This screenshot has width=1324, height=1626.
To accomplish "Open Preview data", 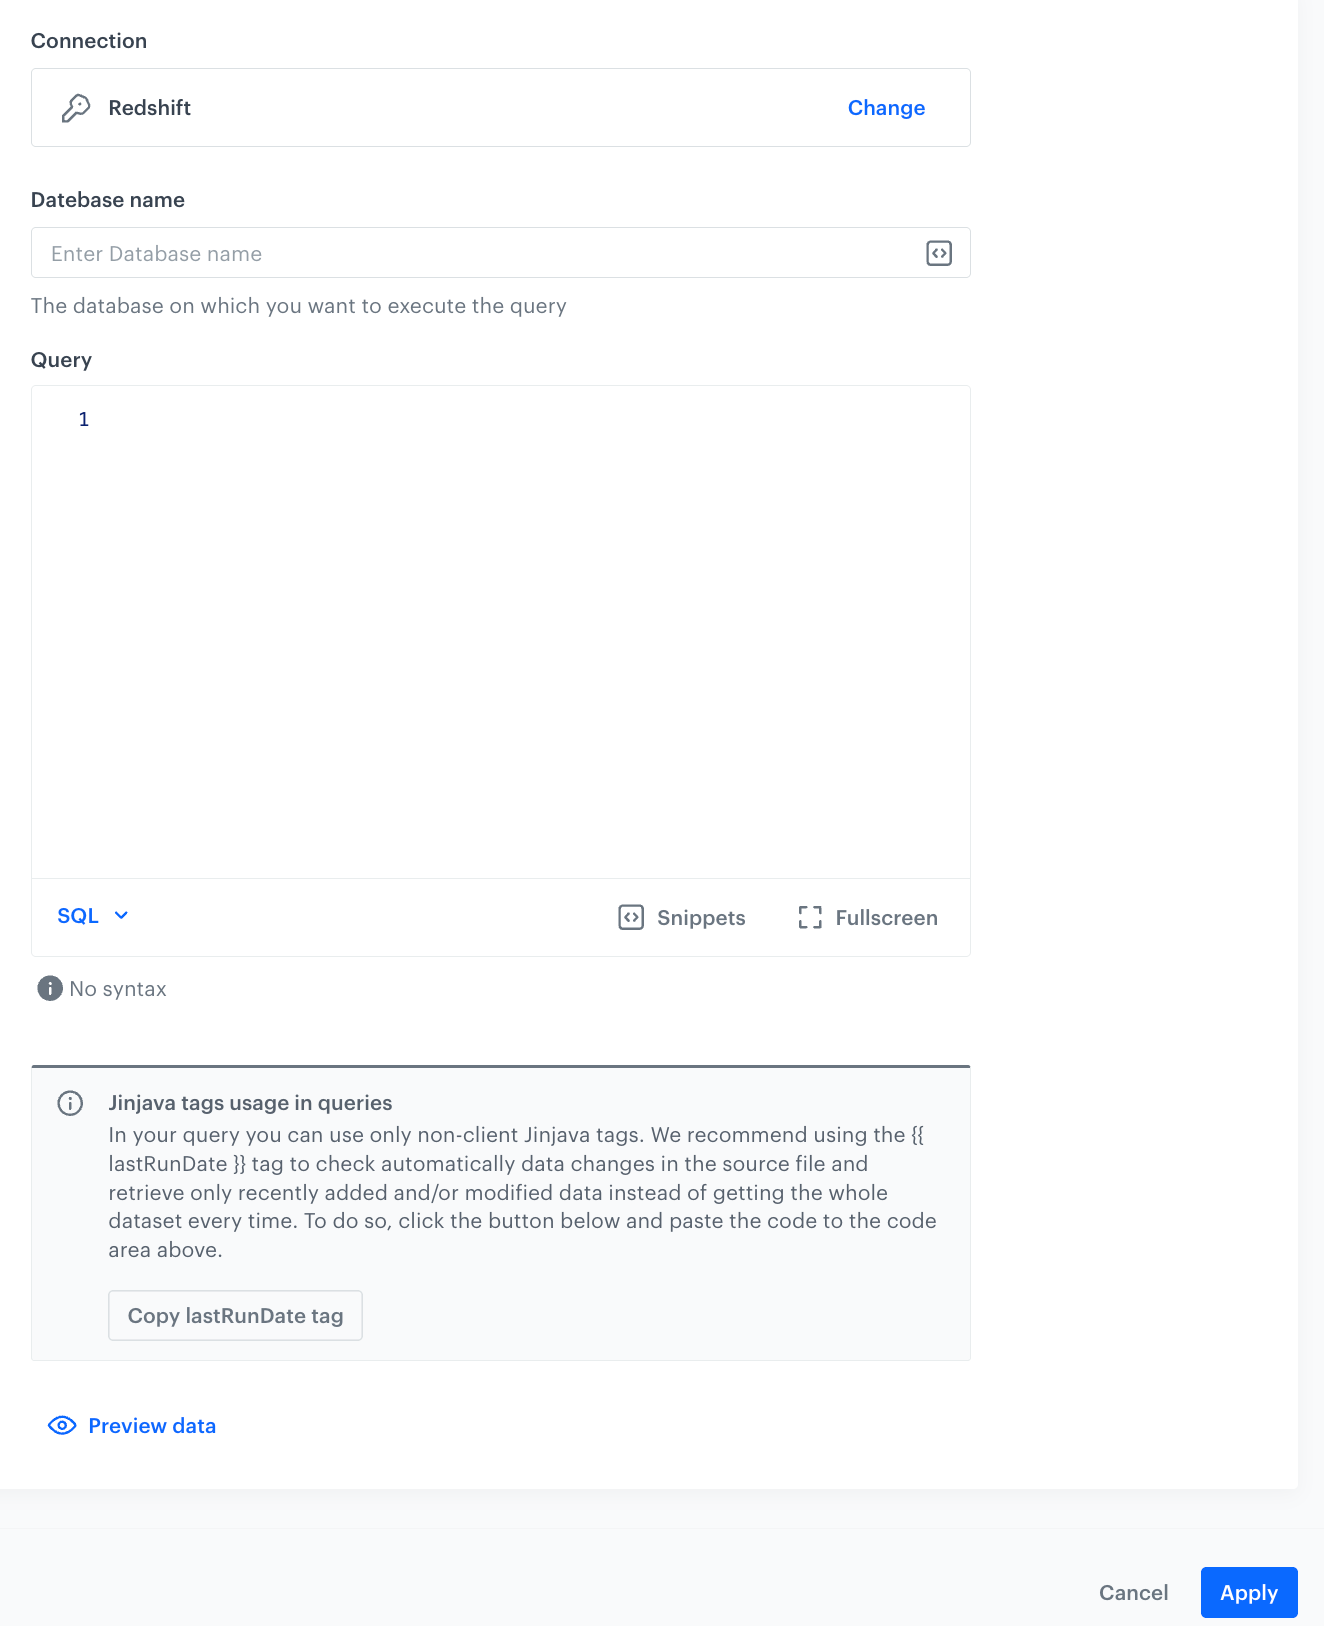I will [151, 1425].
